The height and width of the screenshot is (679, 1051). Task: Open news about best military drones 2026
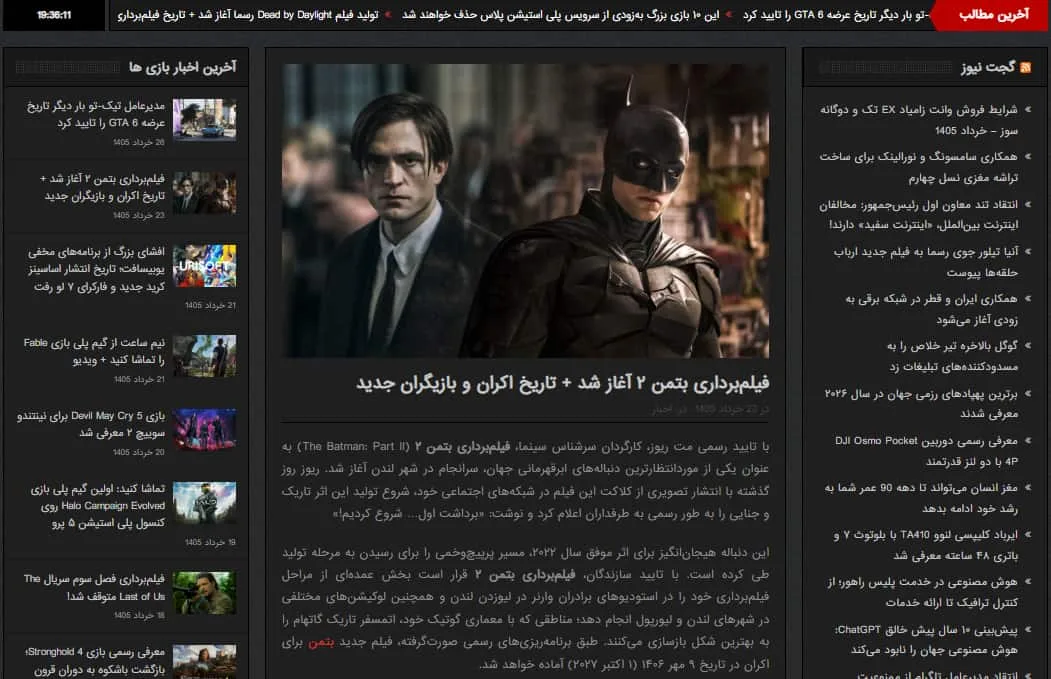[x=921, y=404]
